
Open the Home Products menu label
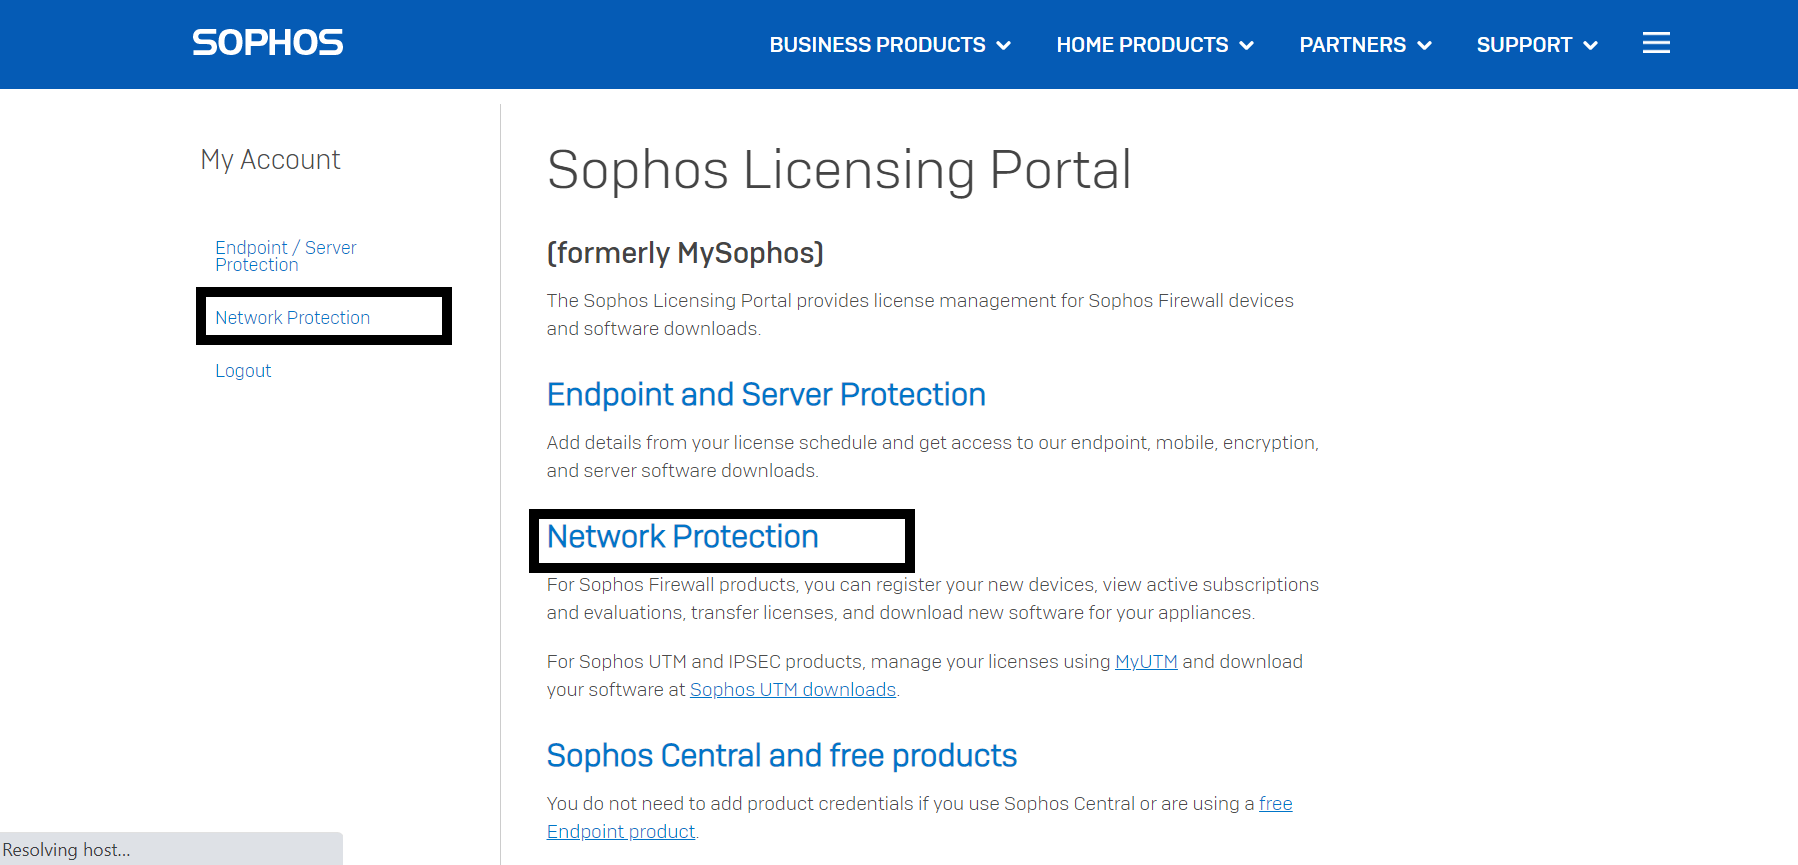[x=1142, y=45]
